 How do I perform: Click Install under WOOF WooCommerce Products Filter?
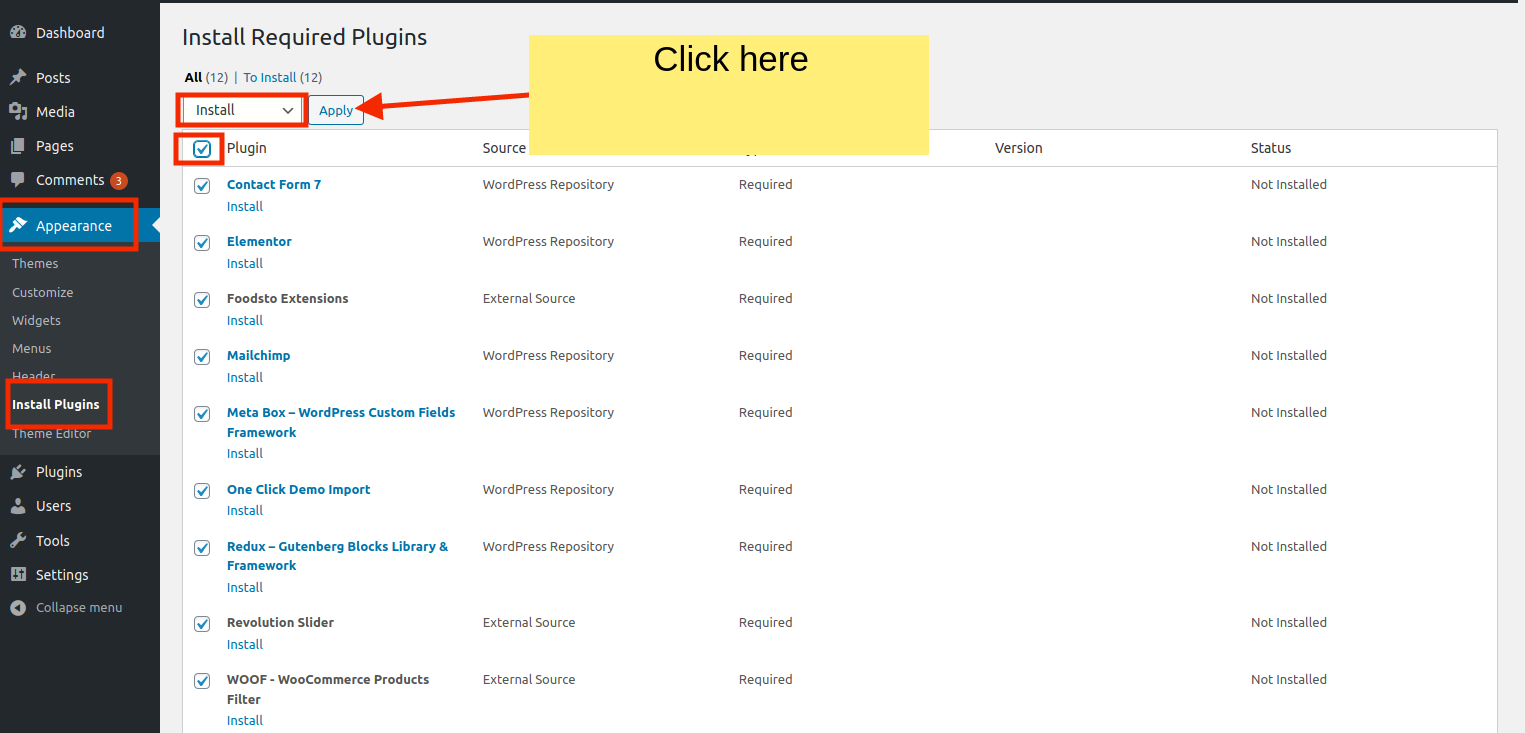coord(245,721)
